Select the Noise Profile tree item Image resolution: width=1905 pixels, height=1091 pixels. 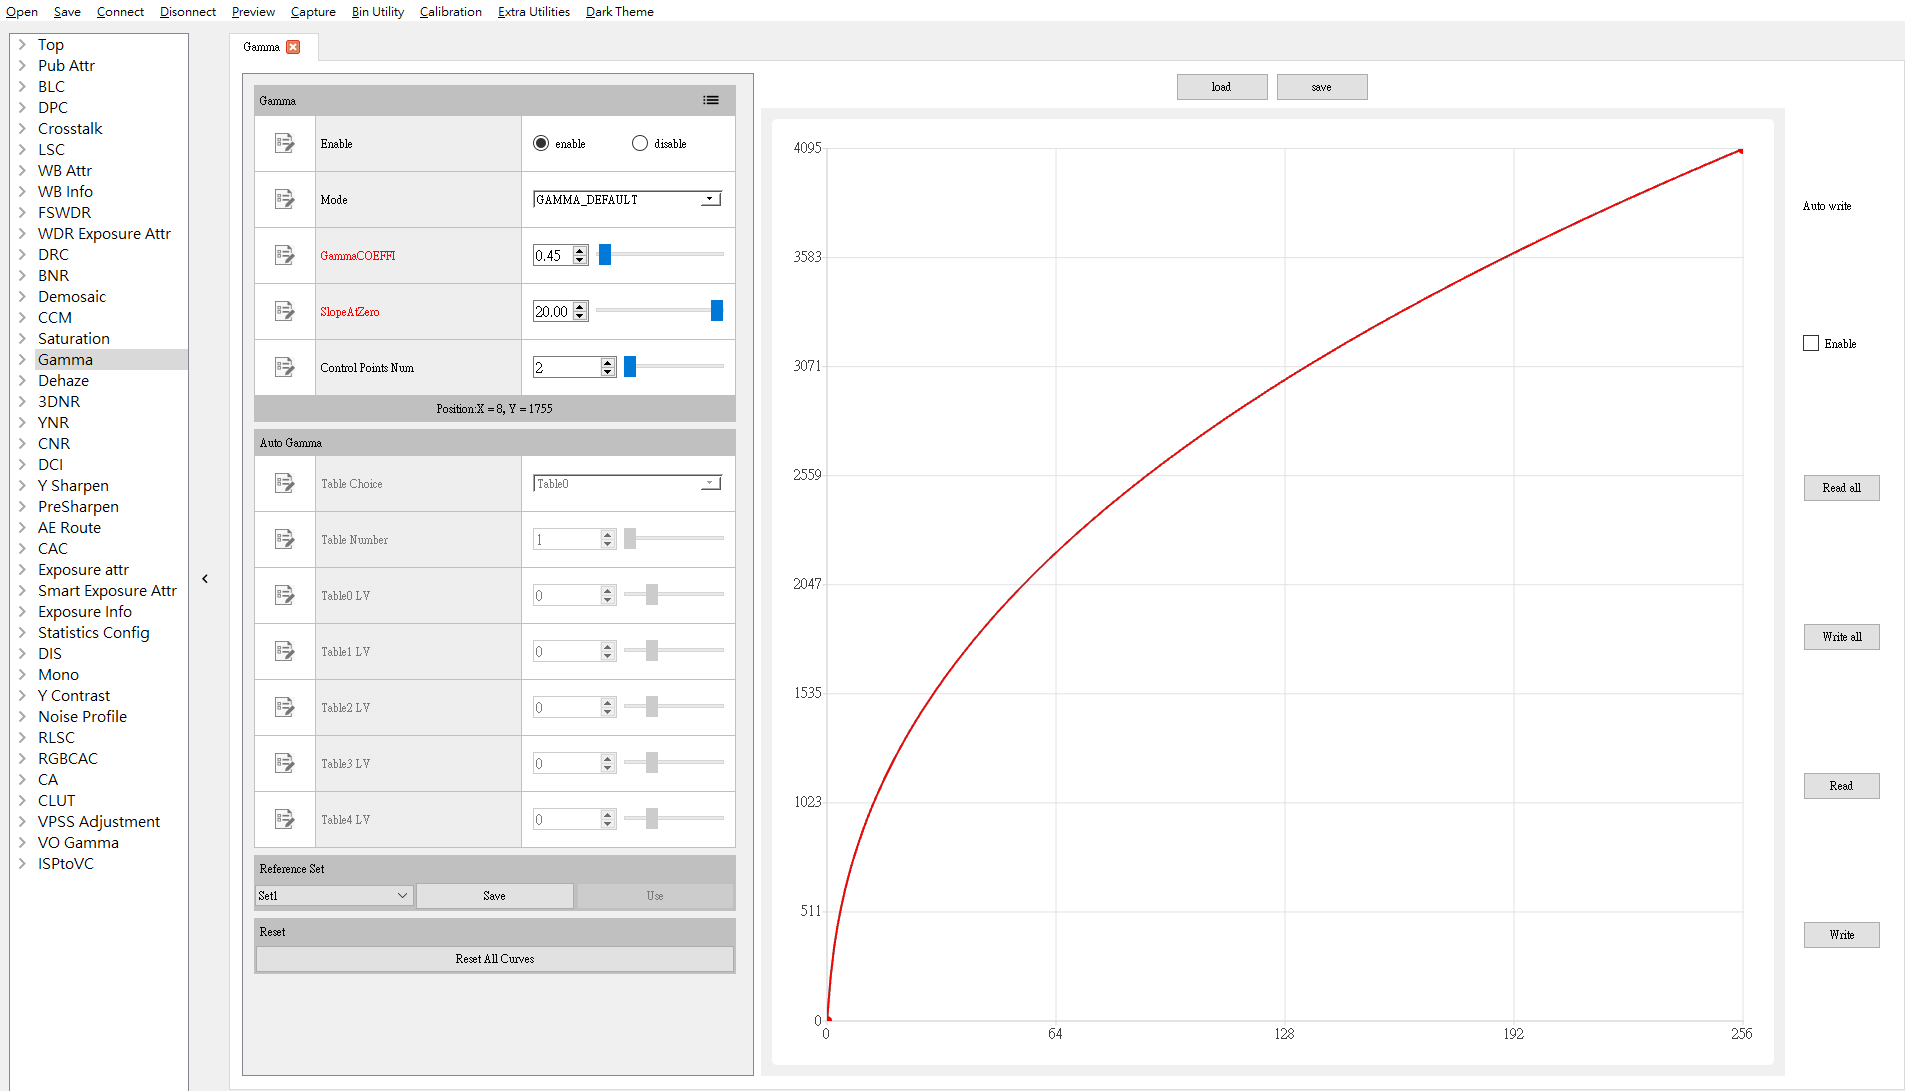tap(82, 717)
